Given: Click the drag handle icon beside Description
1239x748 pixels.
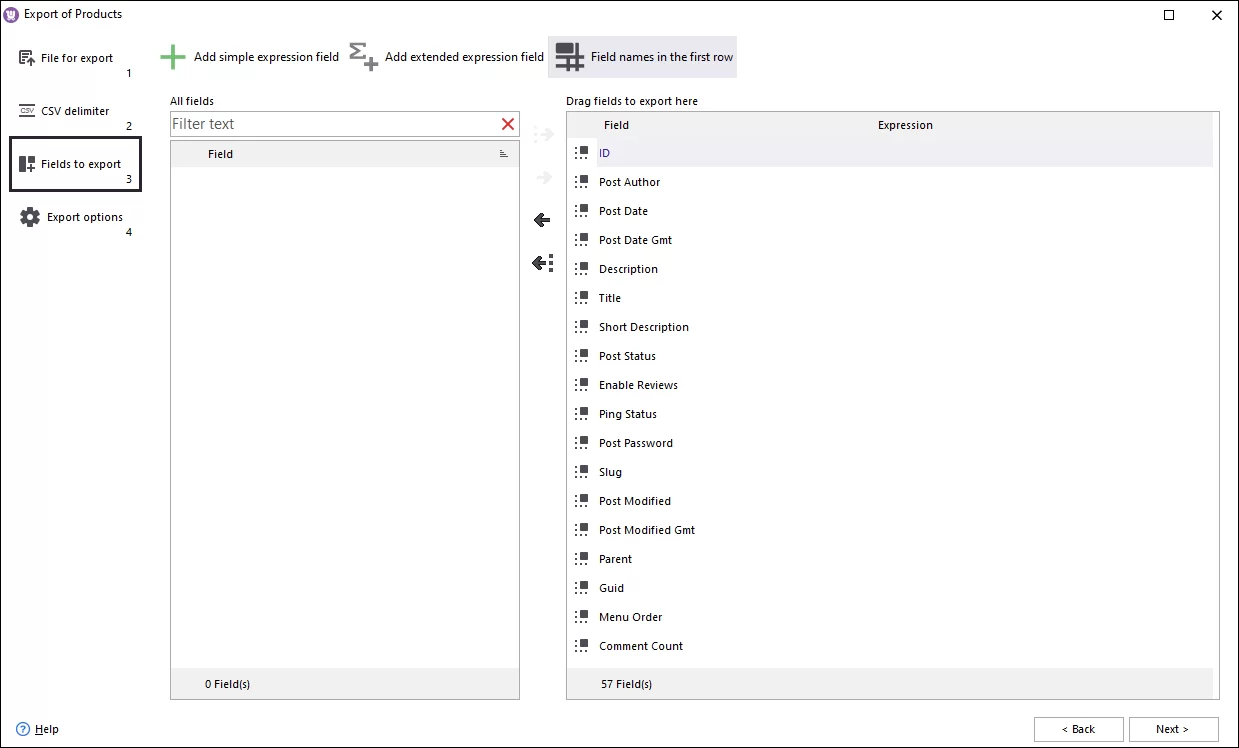Looking at the screenshot, I should [x=581, y=268].
